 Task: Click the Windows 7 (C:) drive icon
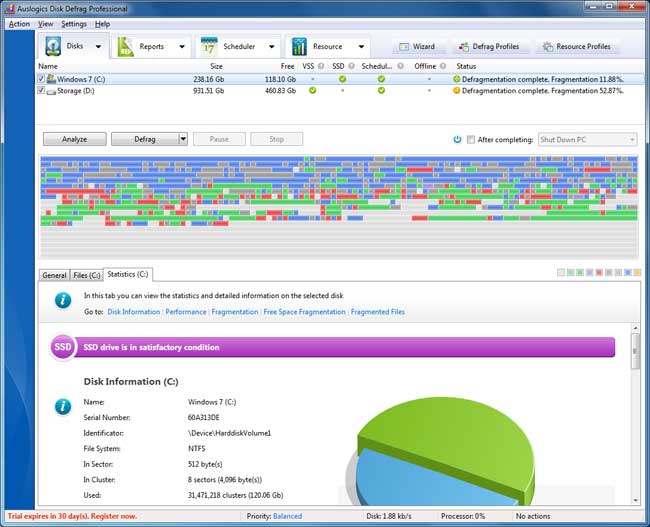click(51, 79)
